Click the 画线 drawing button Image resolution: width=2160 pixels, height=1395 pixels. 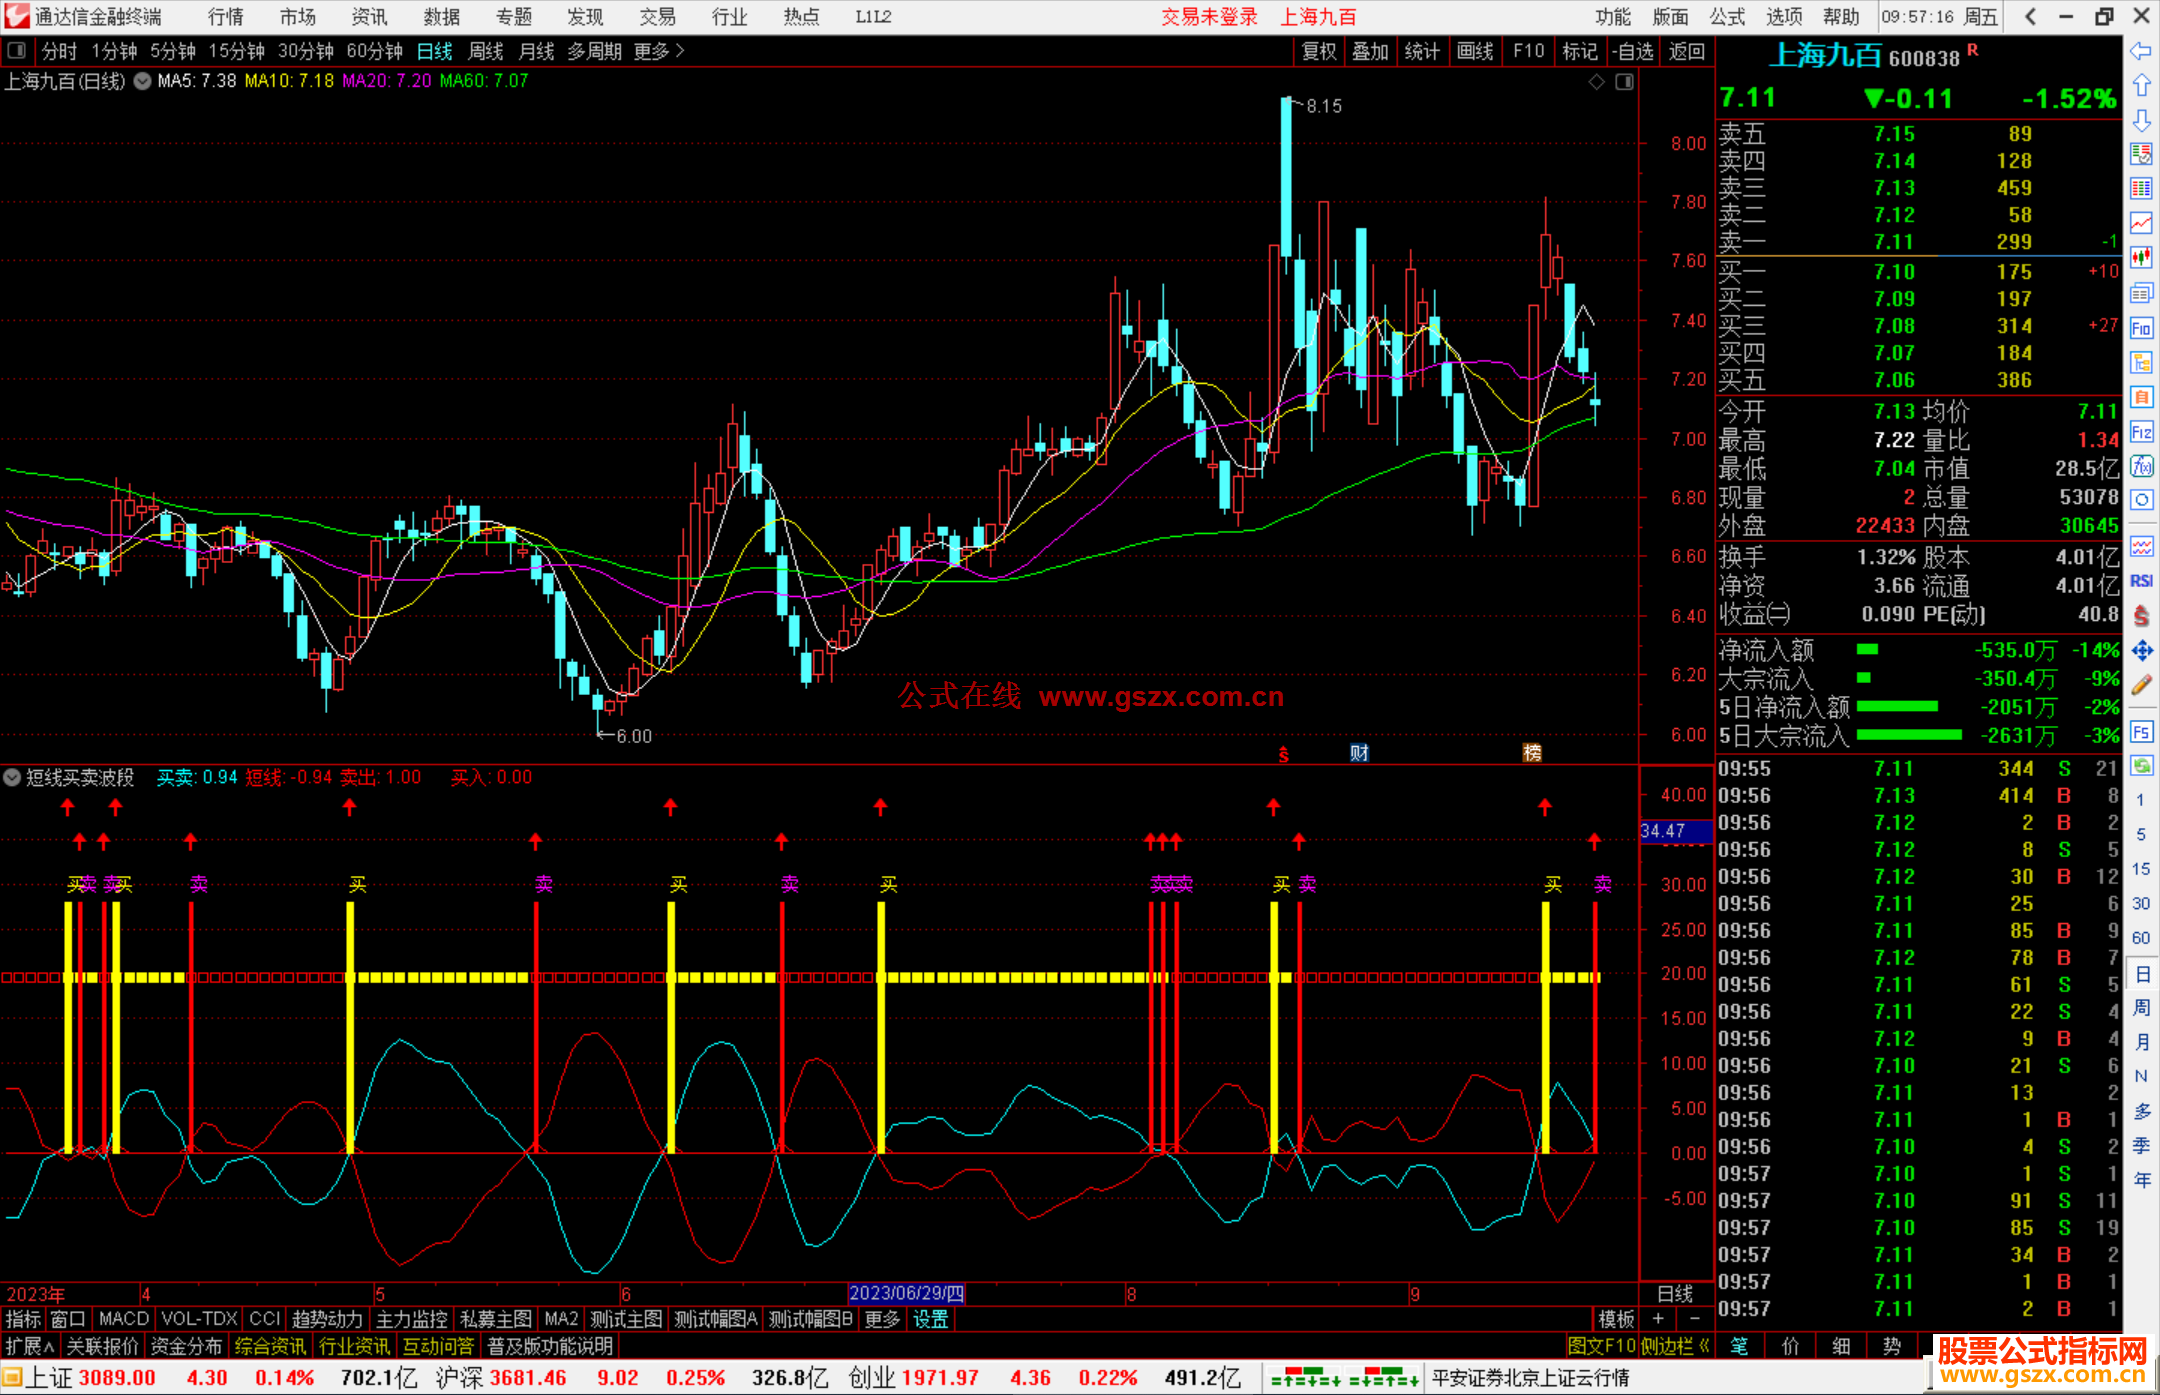(1475, 51)
